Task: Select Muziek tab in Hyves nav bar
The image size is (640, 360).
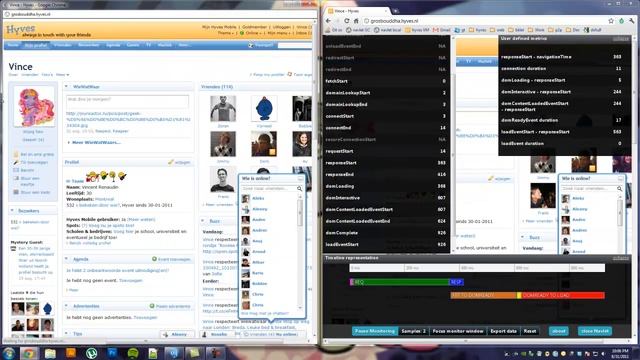Action: coord(164,45)
